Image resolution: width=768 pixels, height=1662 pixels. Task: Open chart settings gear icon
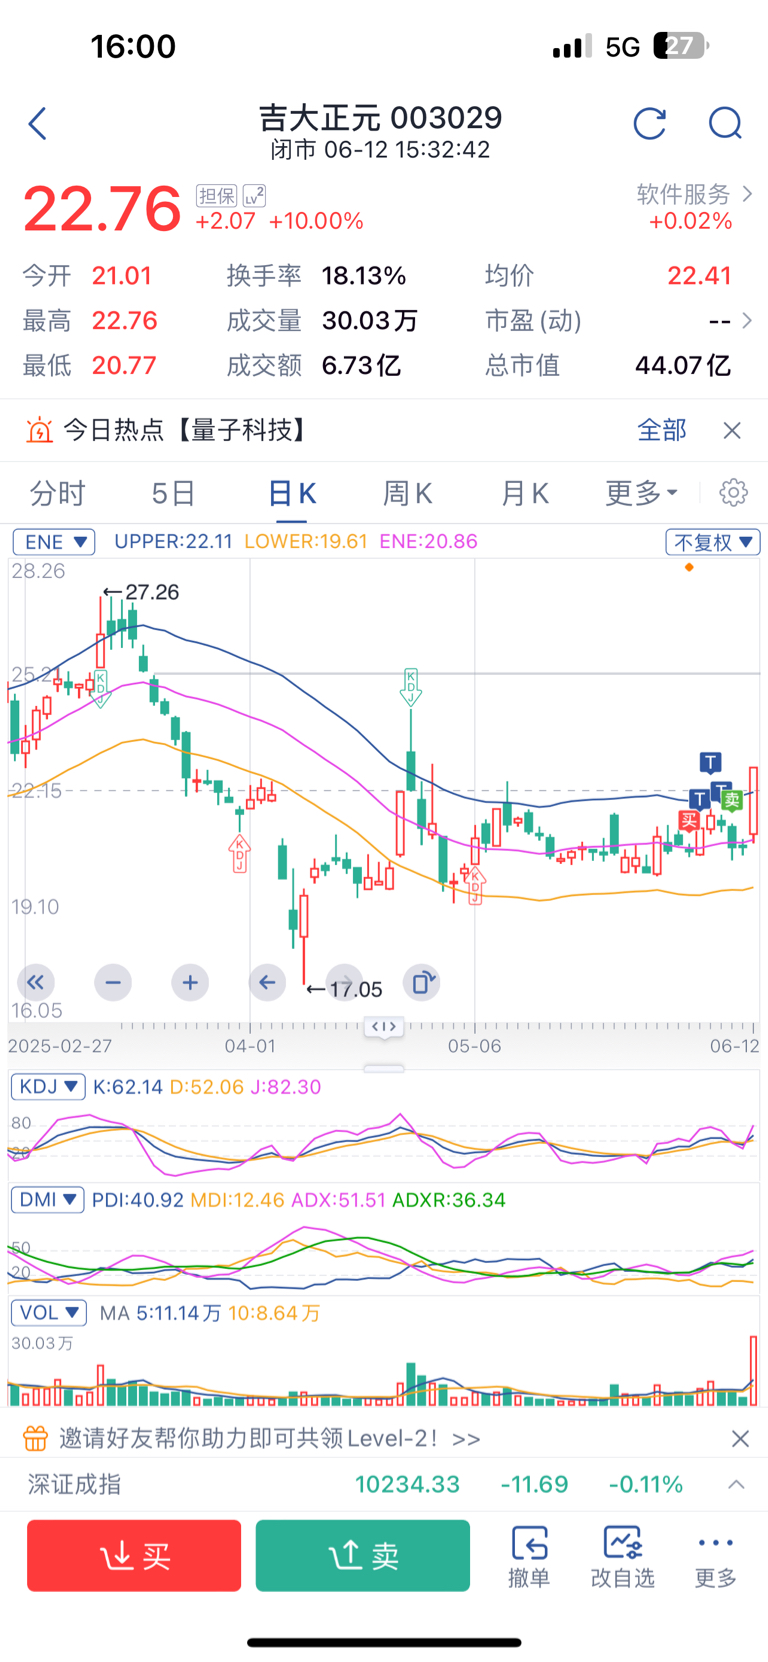pyautogui.click(x=733, y=492)
